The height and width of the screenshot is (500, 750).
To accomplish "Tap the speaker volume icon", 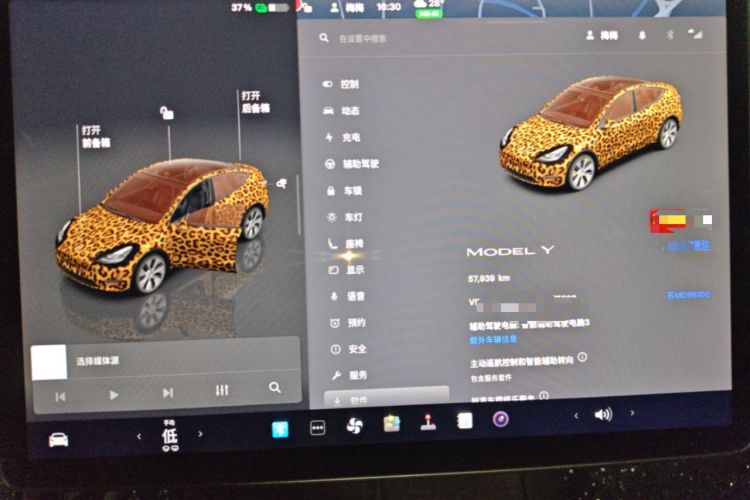I will [x=603, y=414].
